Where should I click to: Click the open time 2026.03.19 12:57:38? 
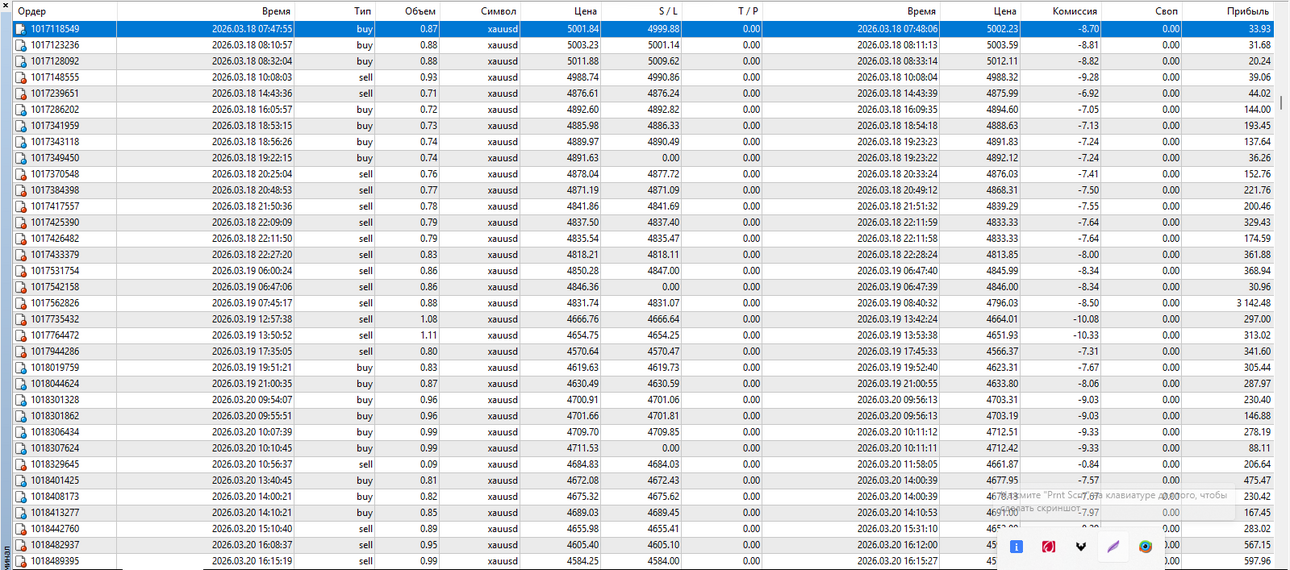point(252,320)
